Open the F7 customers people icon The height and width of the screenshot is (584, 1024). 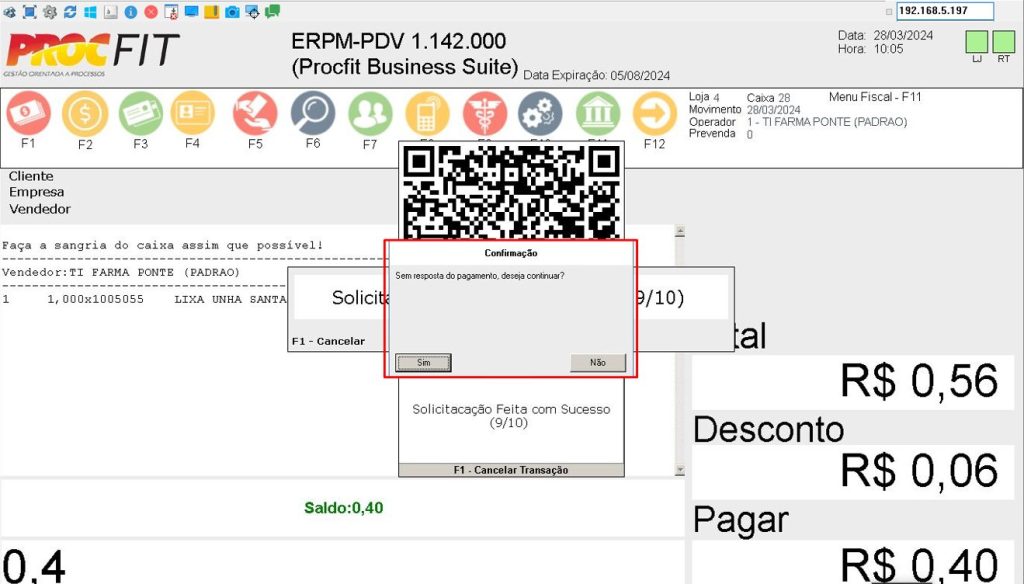(x=370, y=114)
